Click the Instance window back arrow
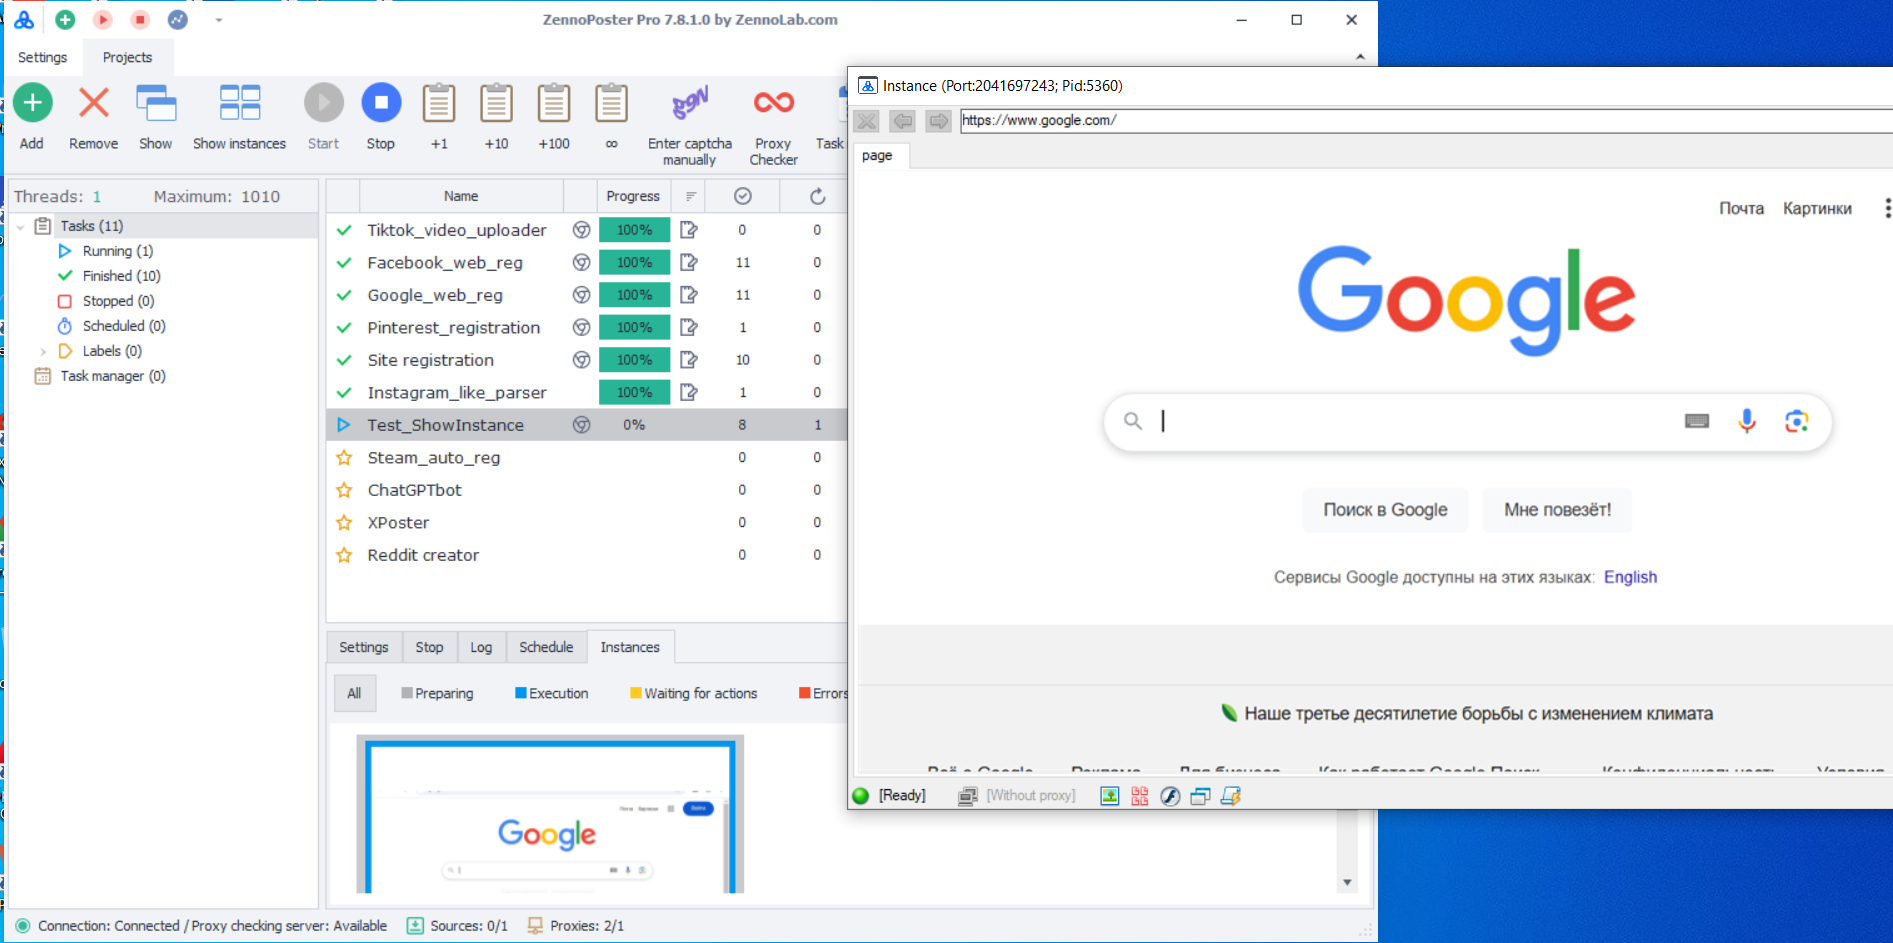The image size is (1893, 943). point(902,121)
